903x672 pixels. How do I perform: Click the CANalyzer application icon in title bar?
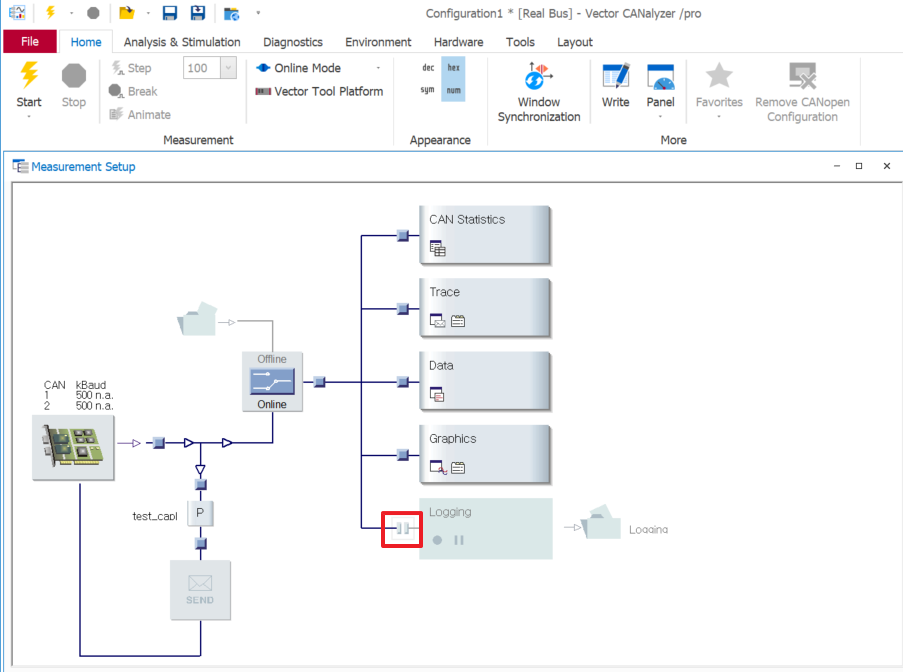pyautogui.click(x=17, y=13)
